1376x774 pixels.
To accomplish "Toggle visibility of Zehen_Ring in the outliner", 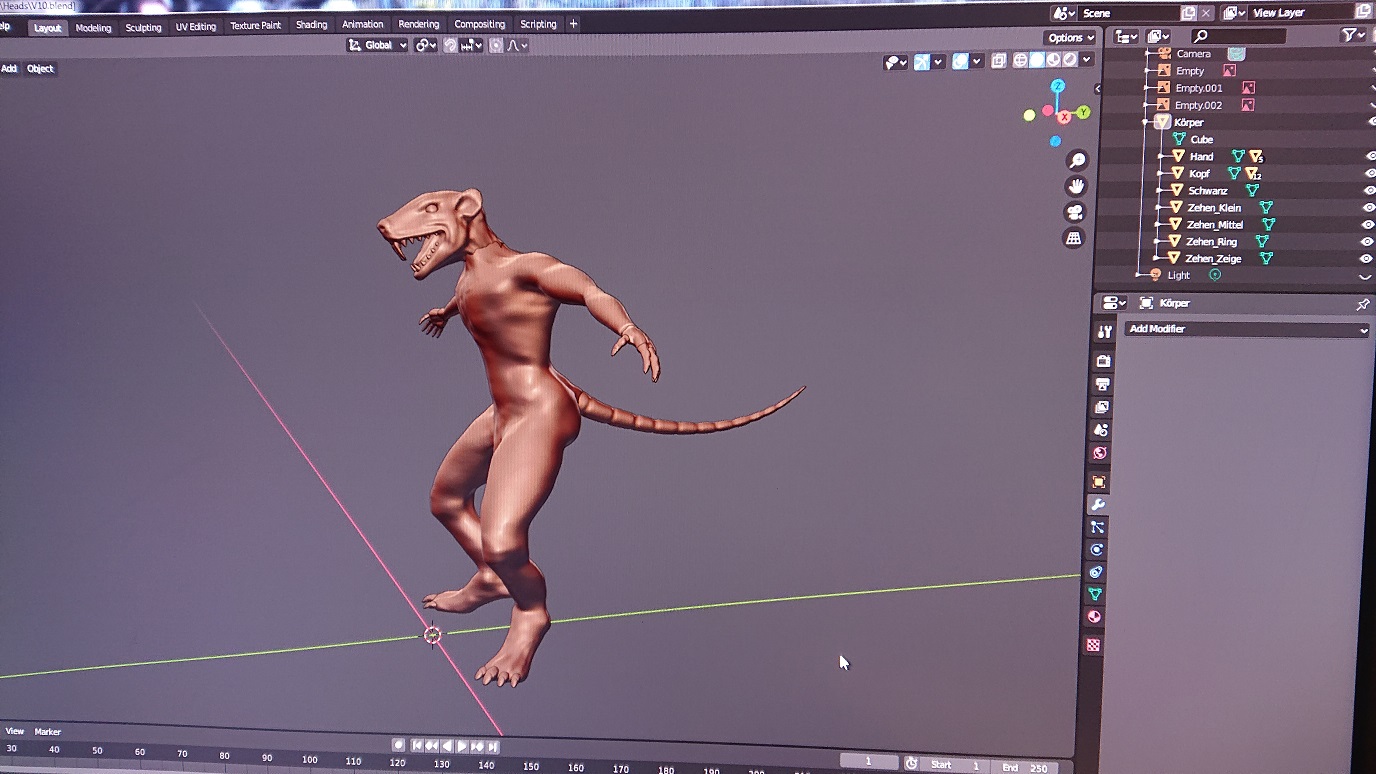I will click(1367, 242).
